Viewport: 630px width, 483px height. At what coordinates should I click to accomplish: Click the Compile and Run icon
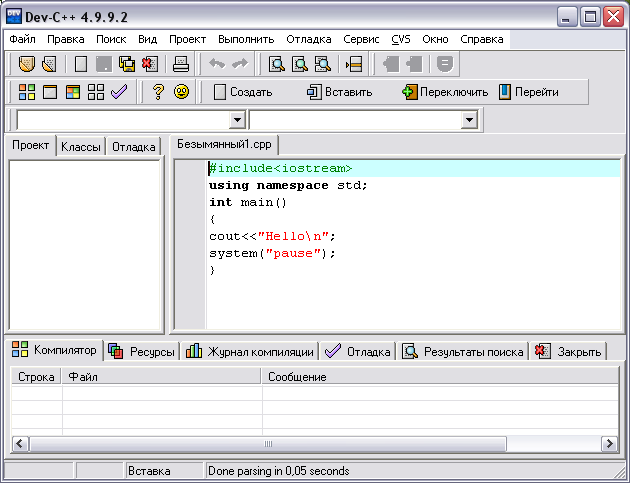click(x=73, y=92)
